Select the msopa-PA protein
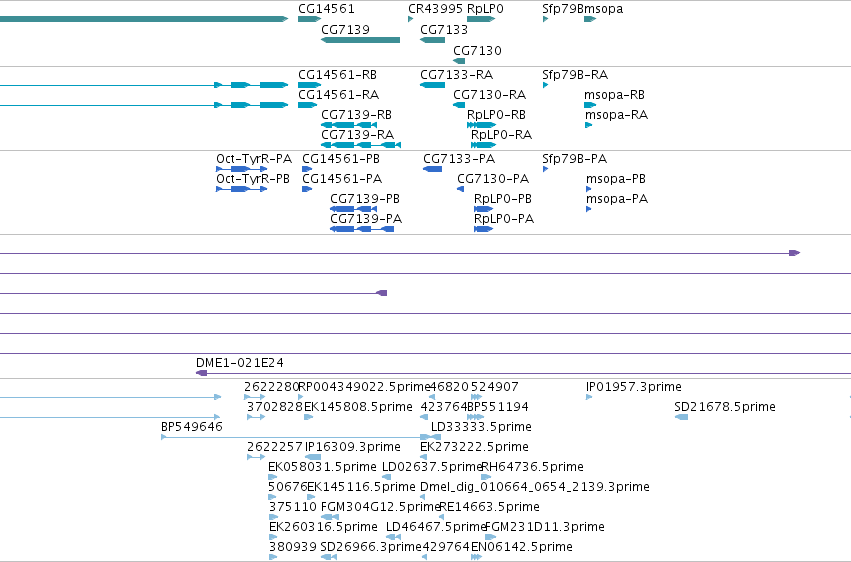The image size is (851, 562). 617,199
